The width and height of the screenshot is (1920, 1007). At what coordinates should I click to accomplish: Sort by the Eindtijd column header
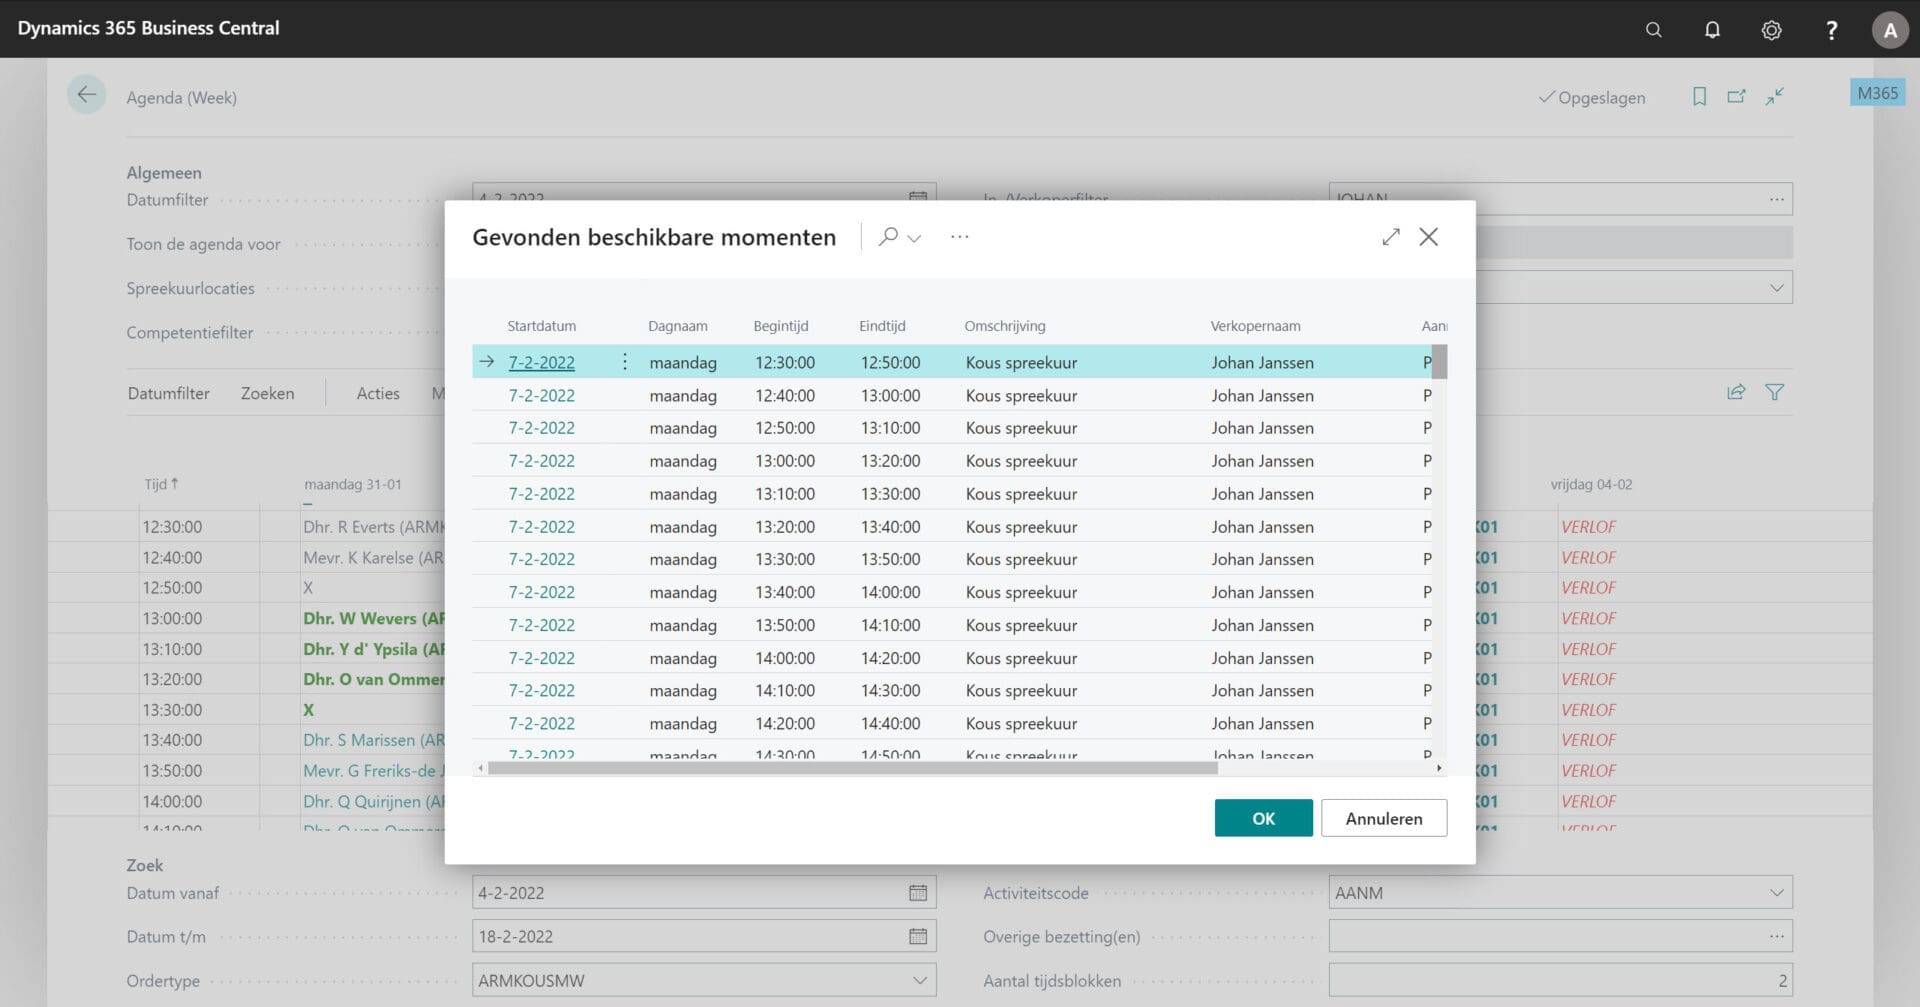882,326
